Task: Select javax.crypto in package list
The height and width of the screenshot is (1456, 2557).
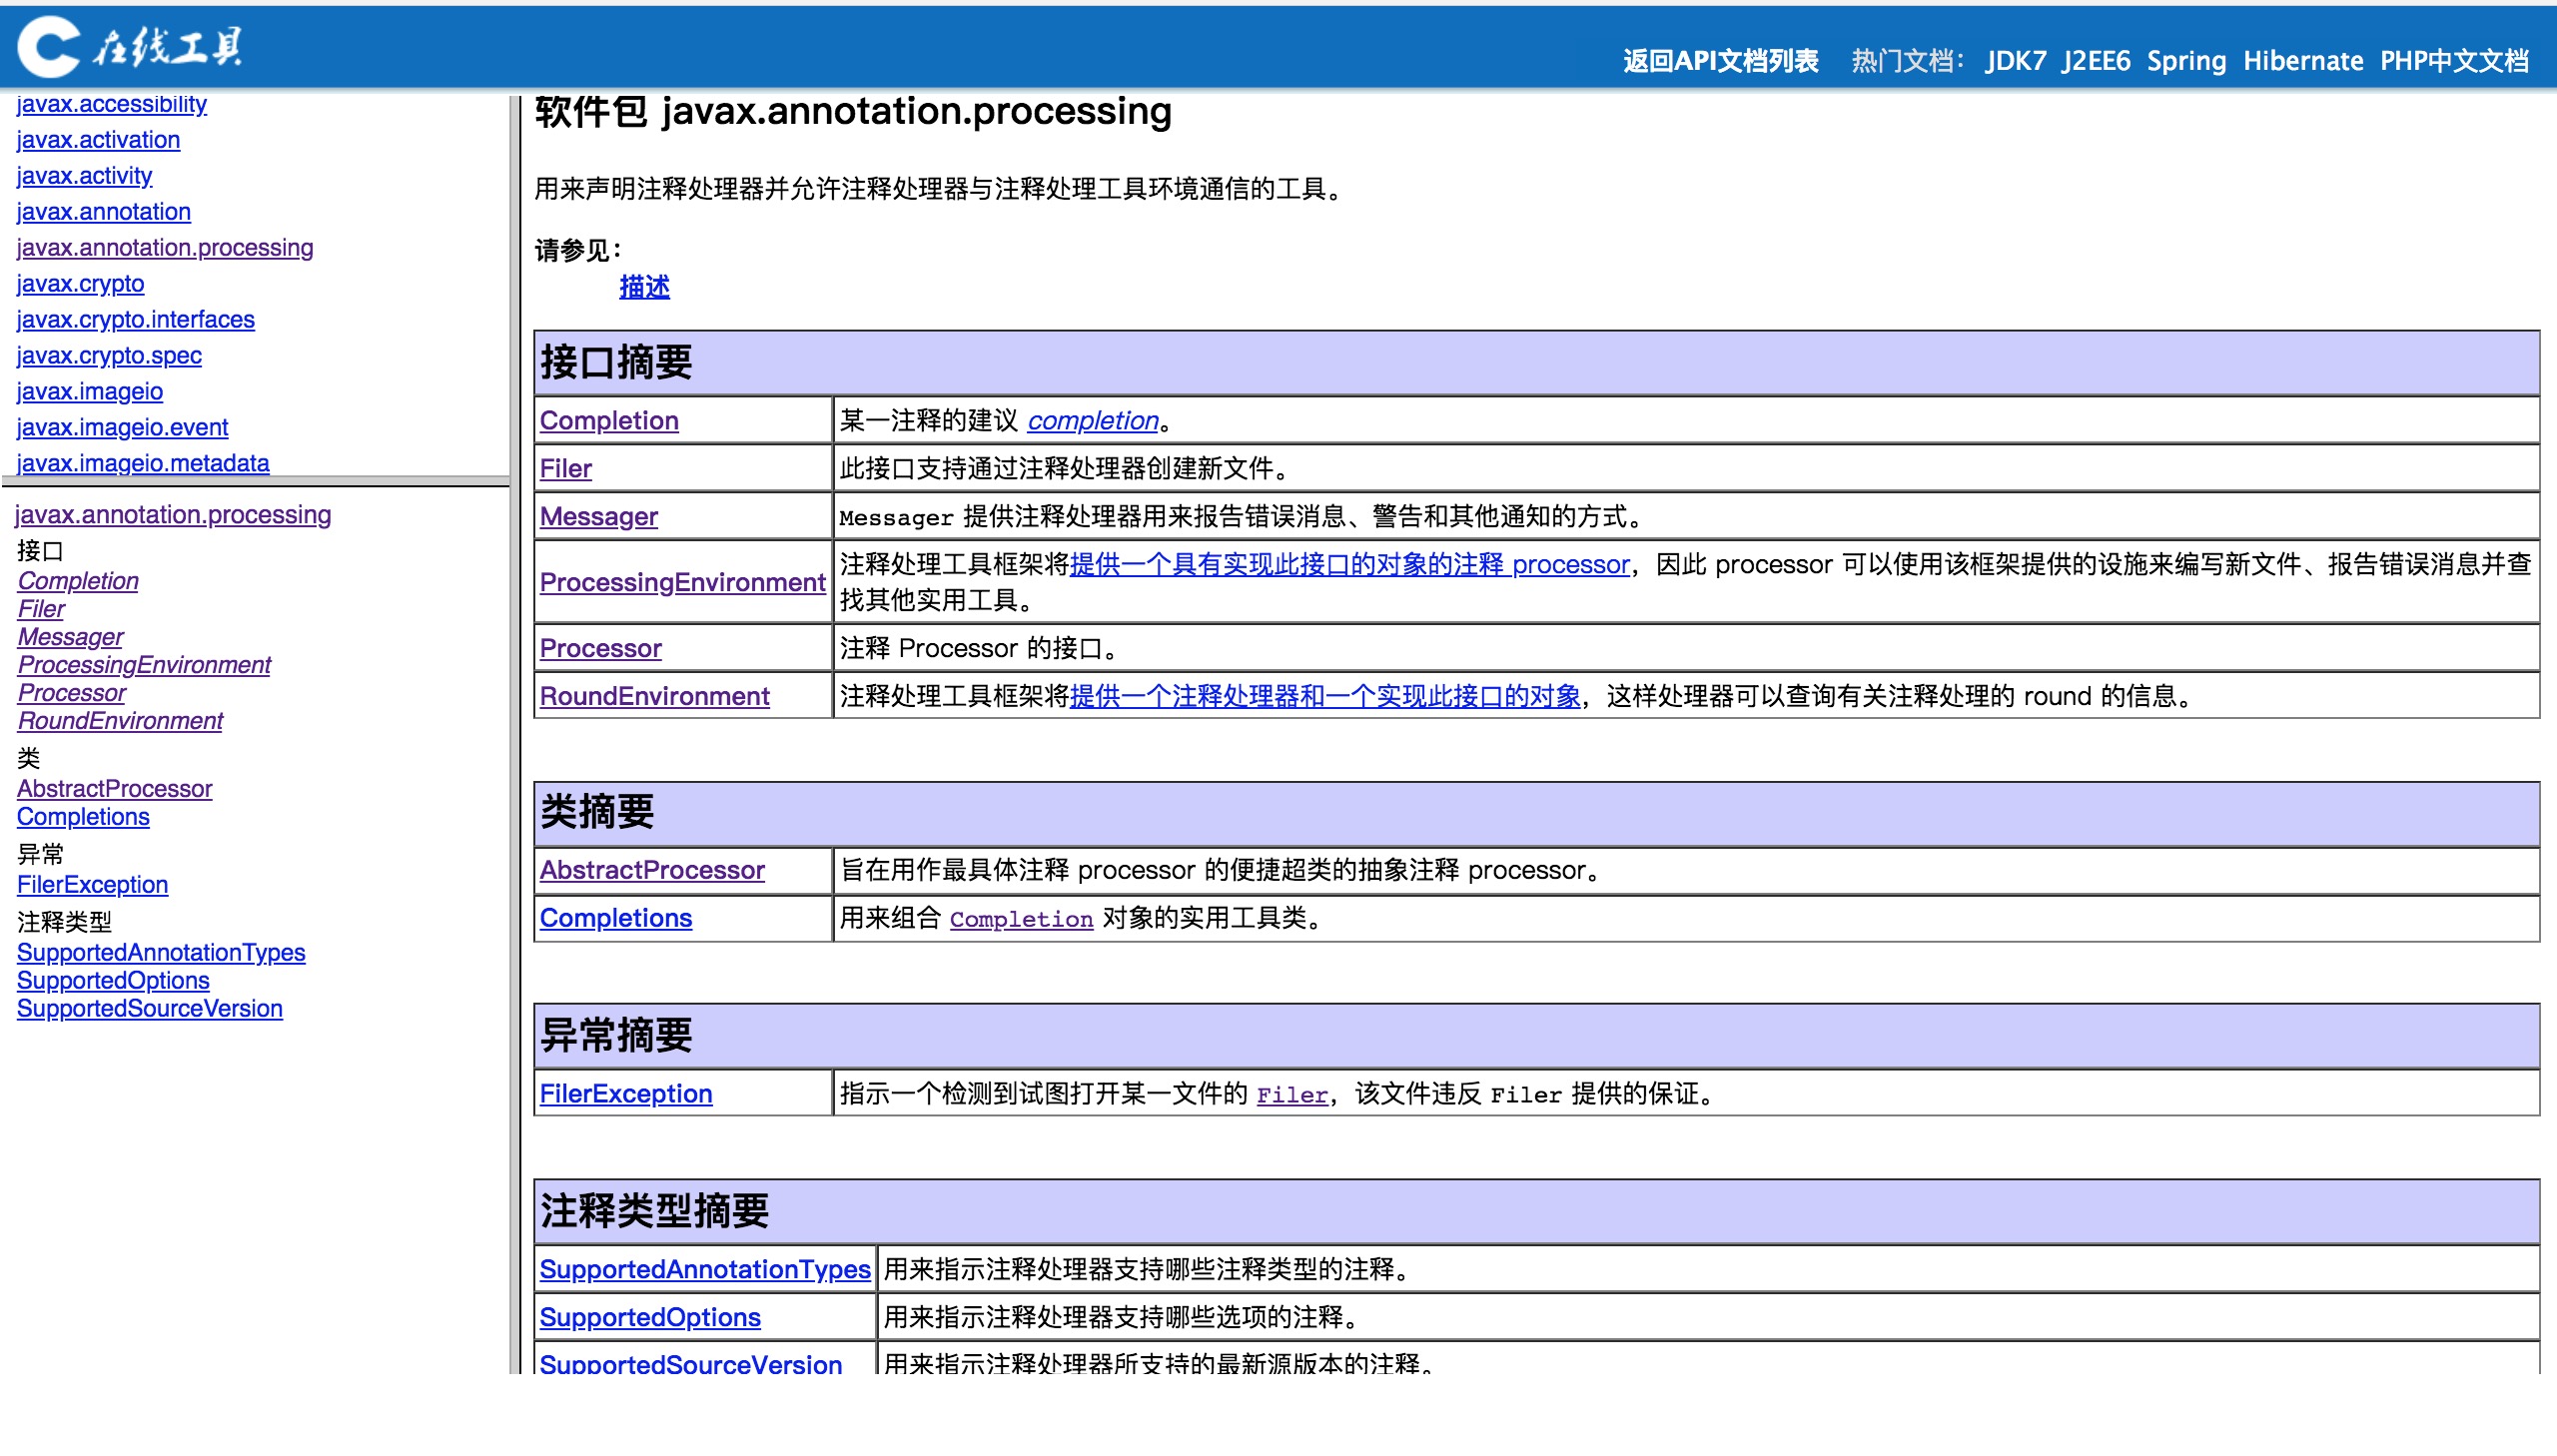Action: pos(80,284)
